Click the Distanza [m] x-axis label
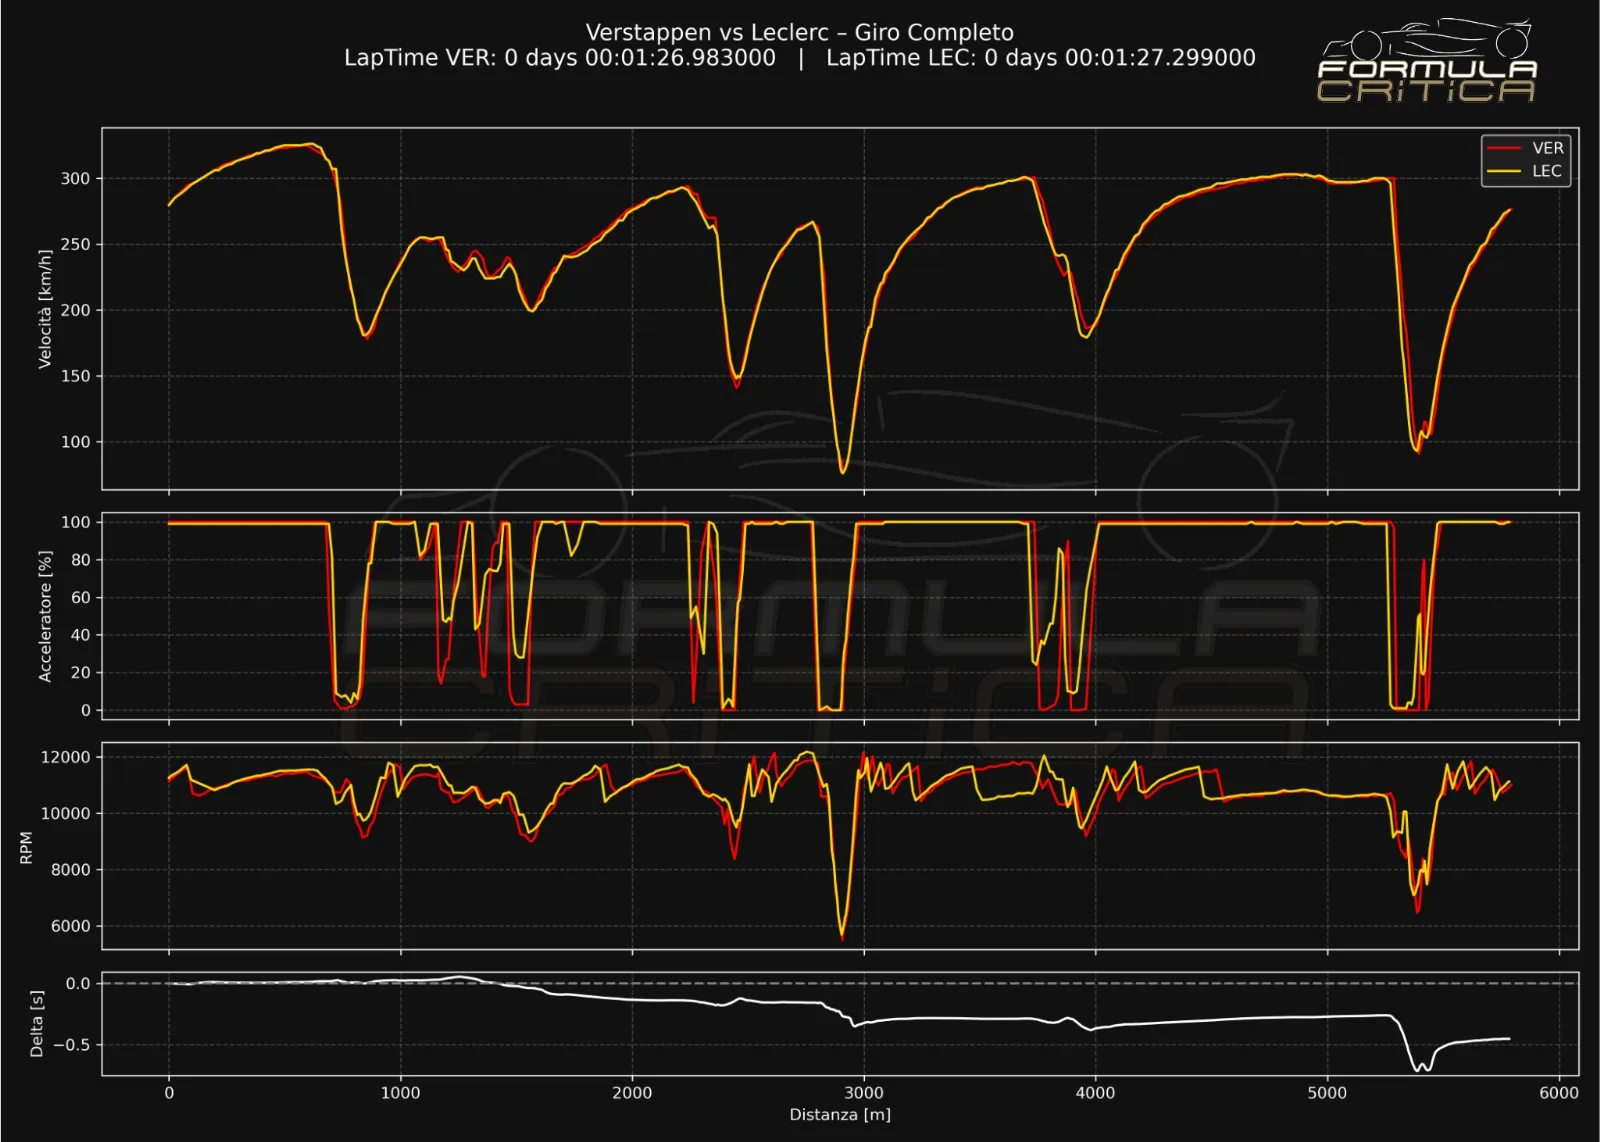The image size is (1600, 1142). click(839, 1114)
